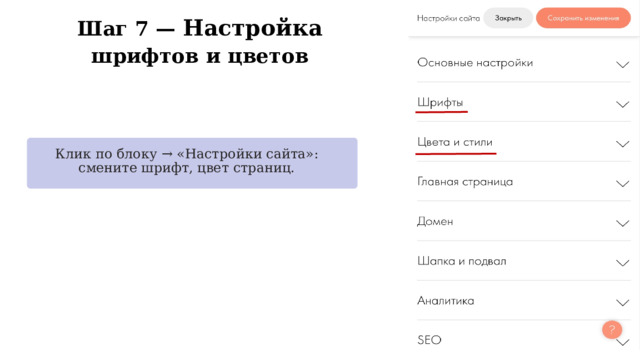Expand chevron next to Основные настройки
Image resolution: width=640 pixels, height=360 pixels.
[622, 64]
